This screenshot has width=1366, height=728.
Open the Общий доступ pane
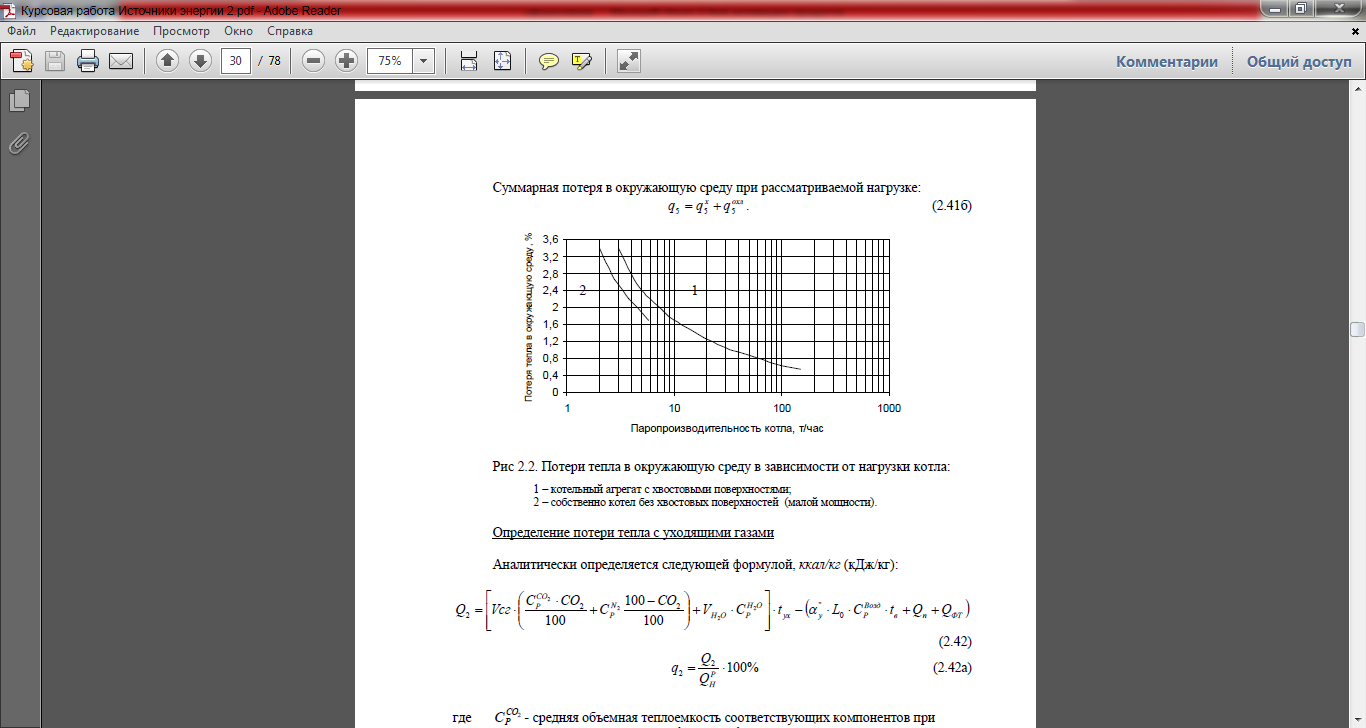1298,61
